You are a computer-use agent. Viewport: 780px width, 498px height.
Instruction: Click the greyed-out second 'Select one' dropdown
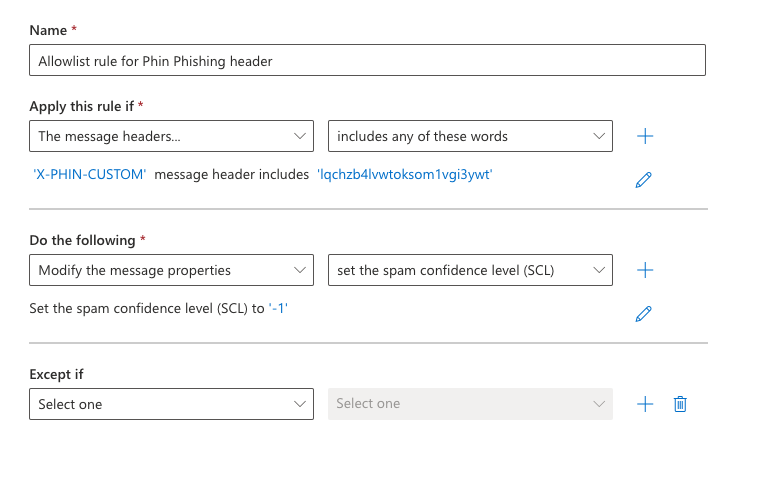coord(470,404)
